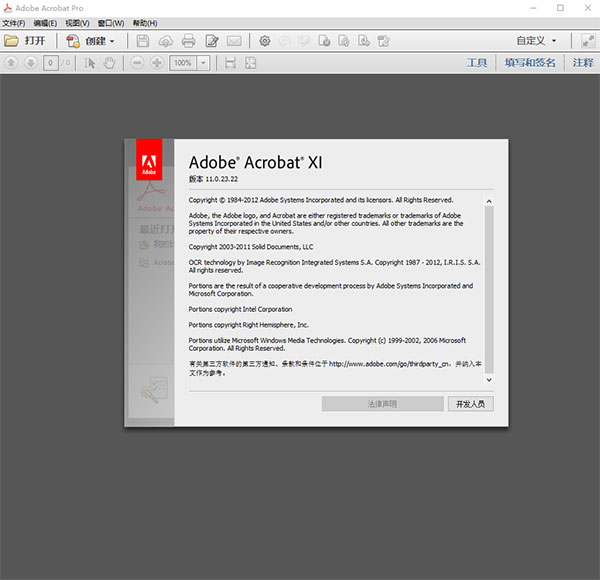Click the Portions copyright Intel Corporation line

(240, 310)
